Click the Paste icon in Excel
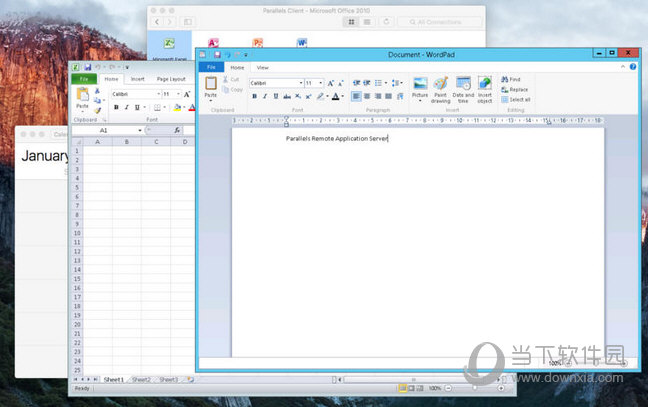The width and height of the screenshot is (648, 407). [82, 95]
